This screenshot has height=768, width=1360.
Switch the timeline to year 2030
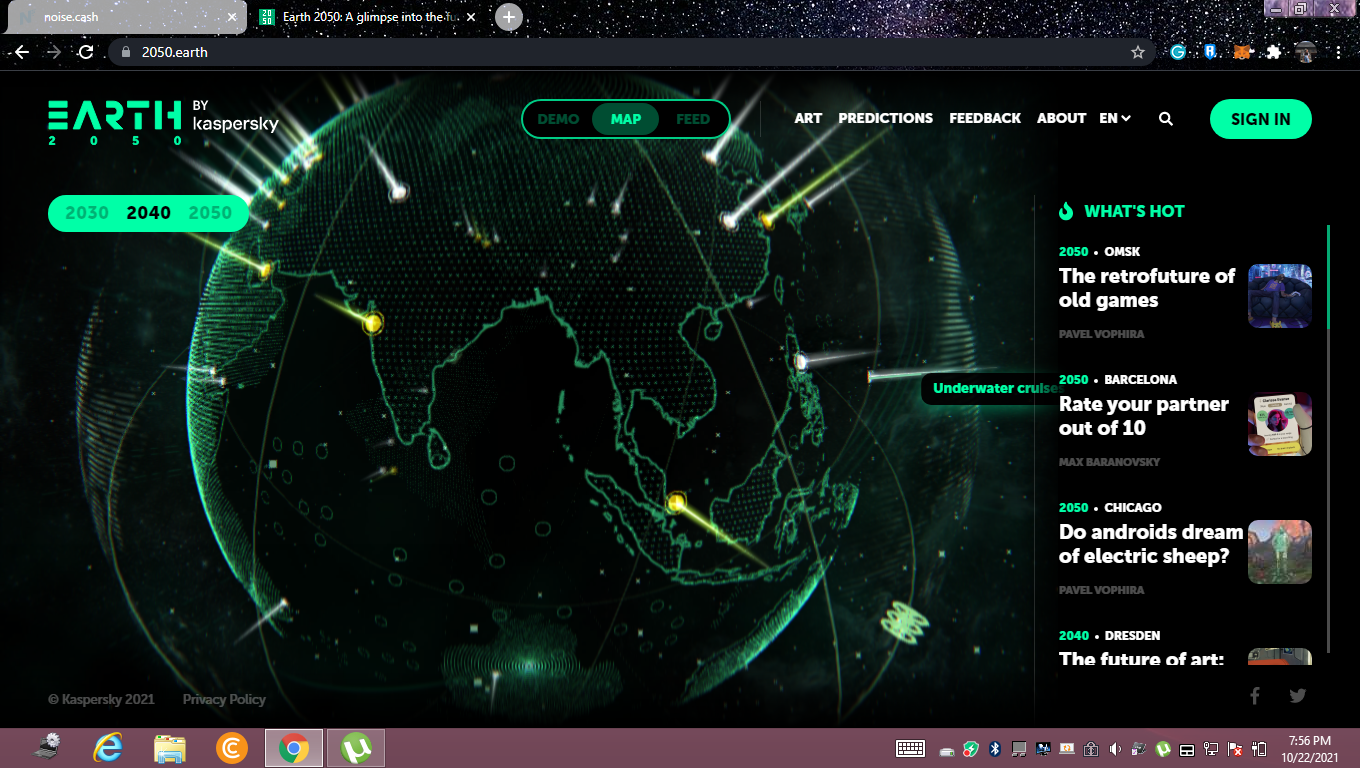coord(87,212)
